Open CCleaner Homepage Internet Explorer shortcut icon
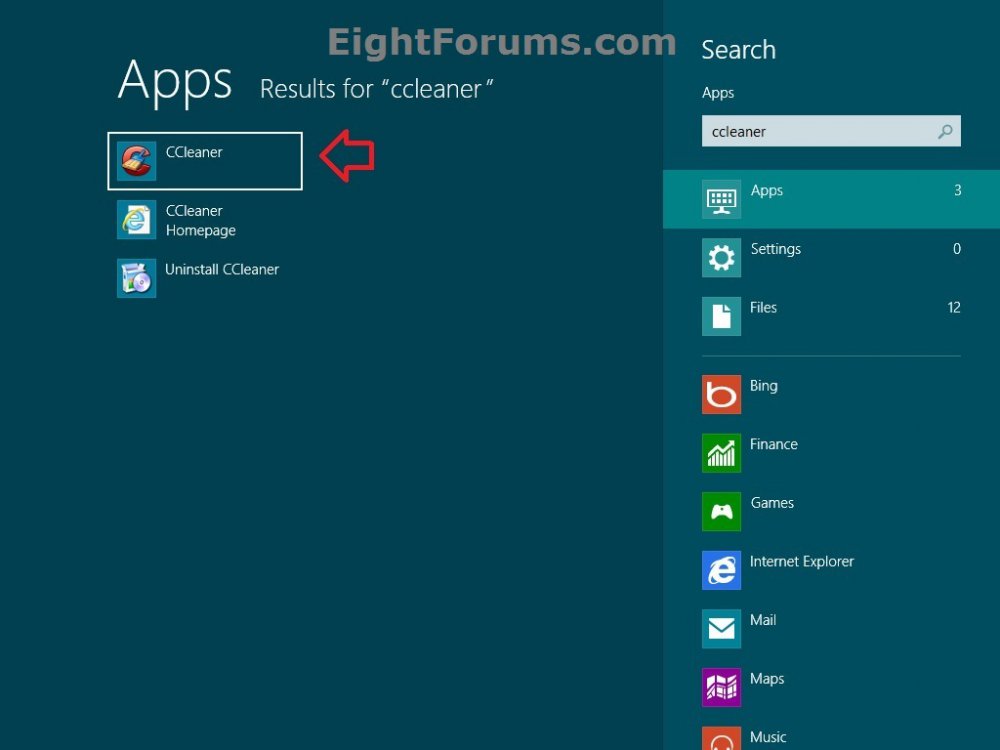This screenshot has width=1000, height=750. (x=136, y=219)
